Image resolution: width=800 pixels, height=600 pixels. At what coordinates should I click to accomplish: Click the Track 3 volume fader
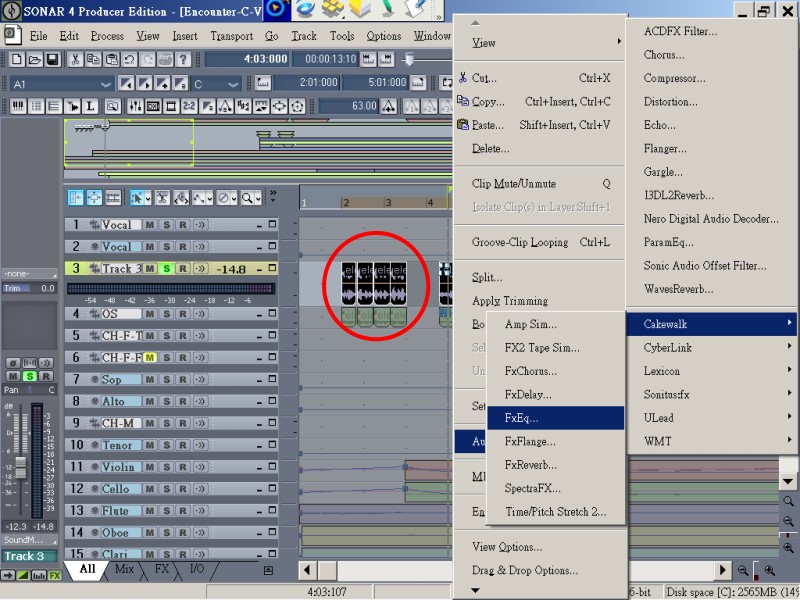233,269
